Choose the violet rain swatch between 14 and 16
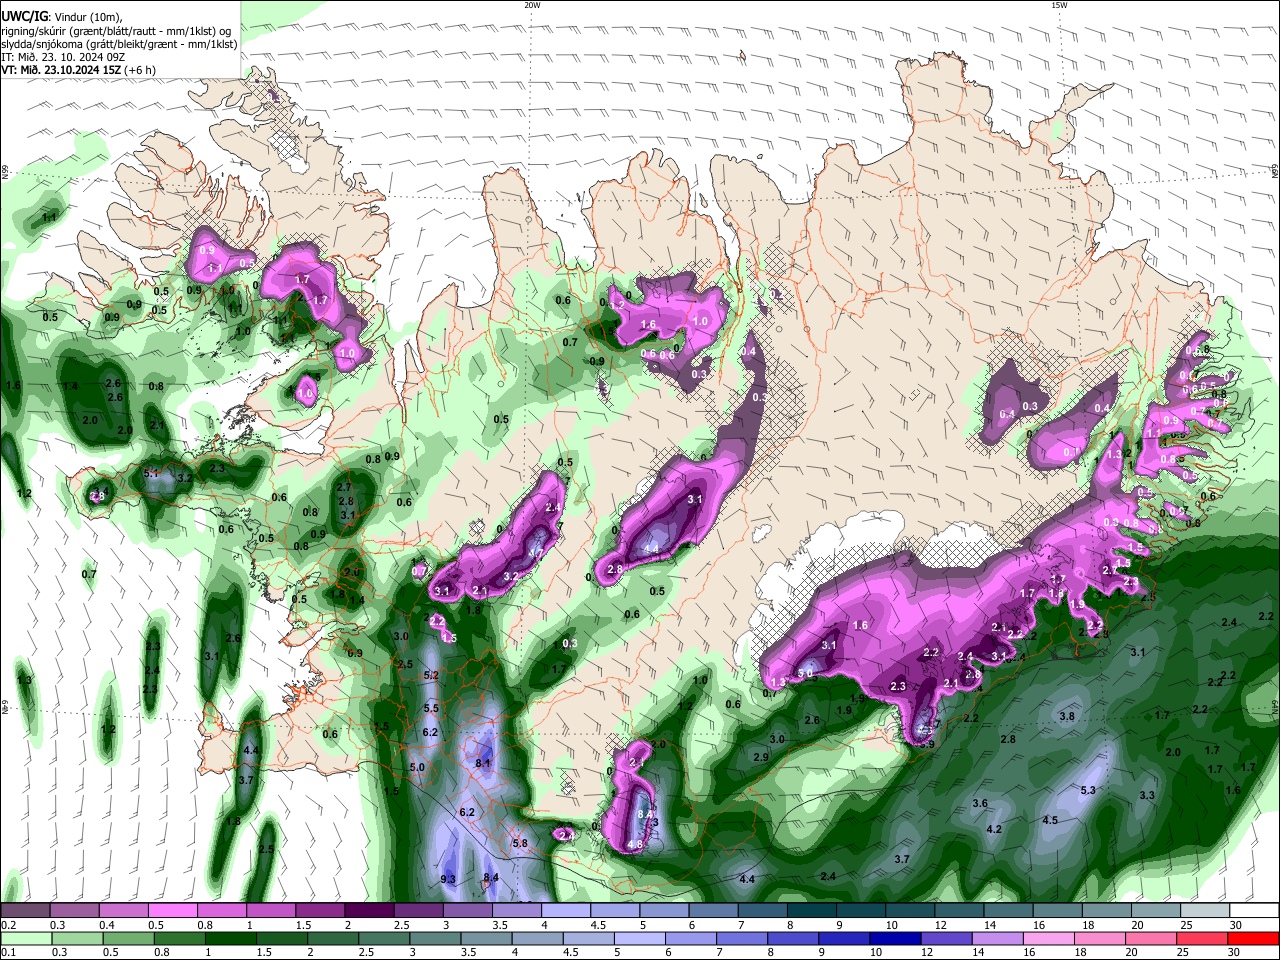 998,938
